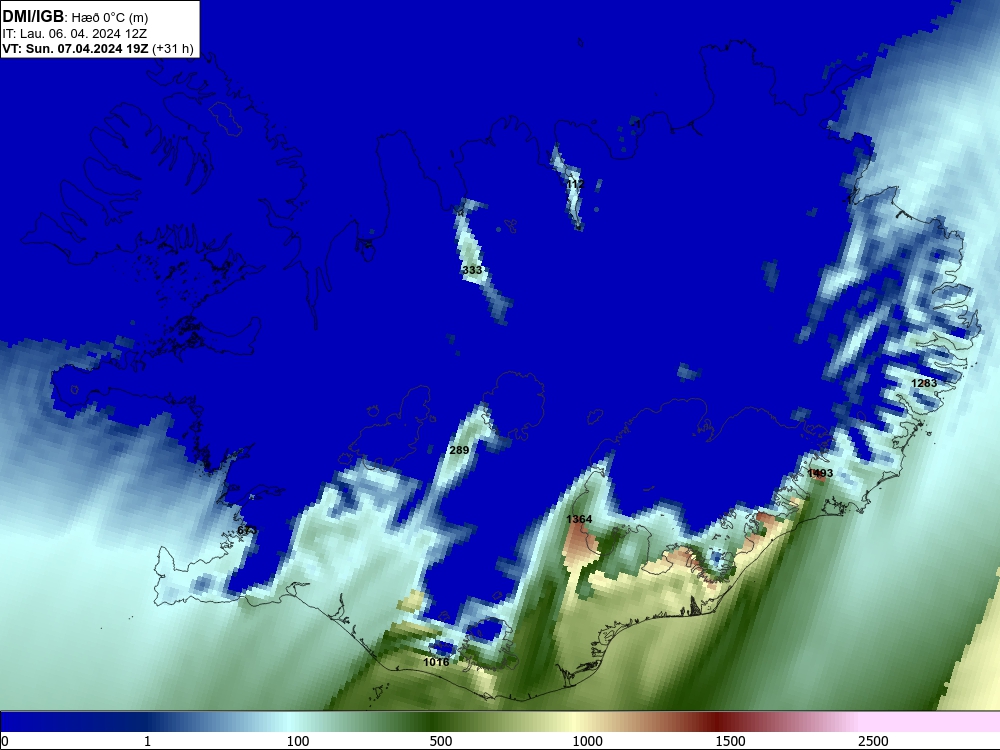The width and height of the screenshot is (1000, 750).
Task: Click the map value 1364
Action: click(579, 519)
